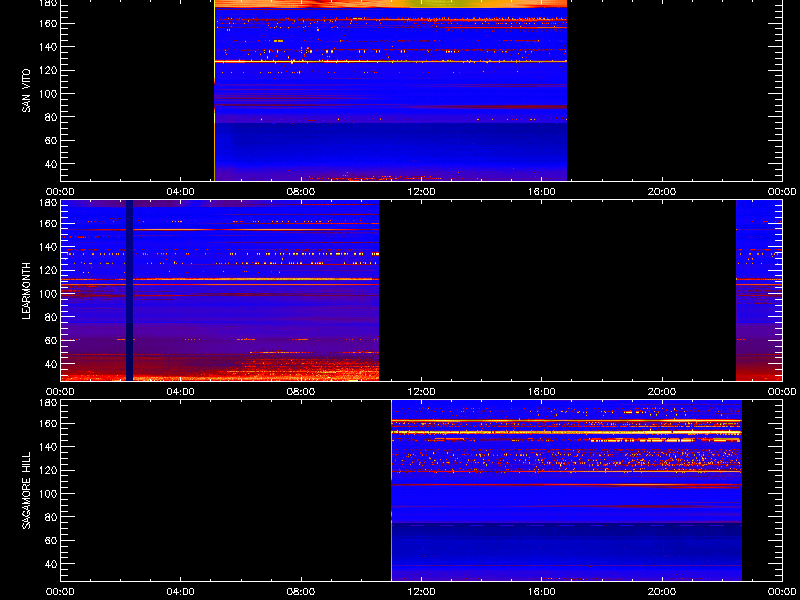Pick the 80 tick label on Learmonth plot

[x=52, y=317]
